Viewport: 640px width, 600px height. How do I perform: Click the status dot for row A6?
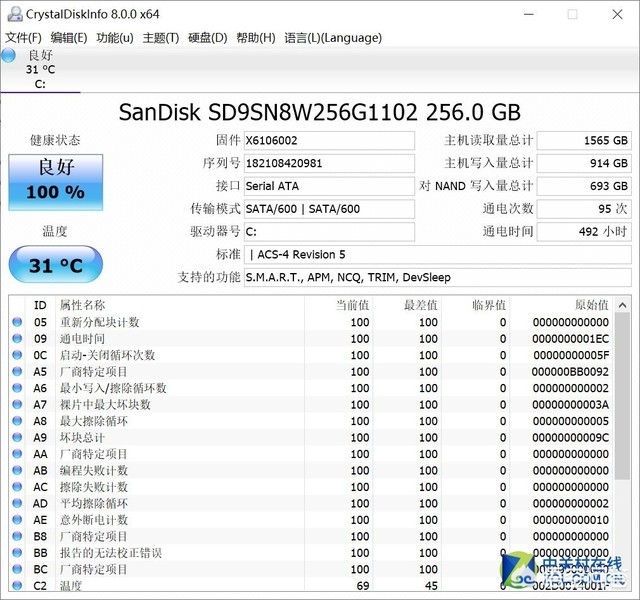17,388
